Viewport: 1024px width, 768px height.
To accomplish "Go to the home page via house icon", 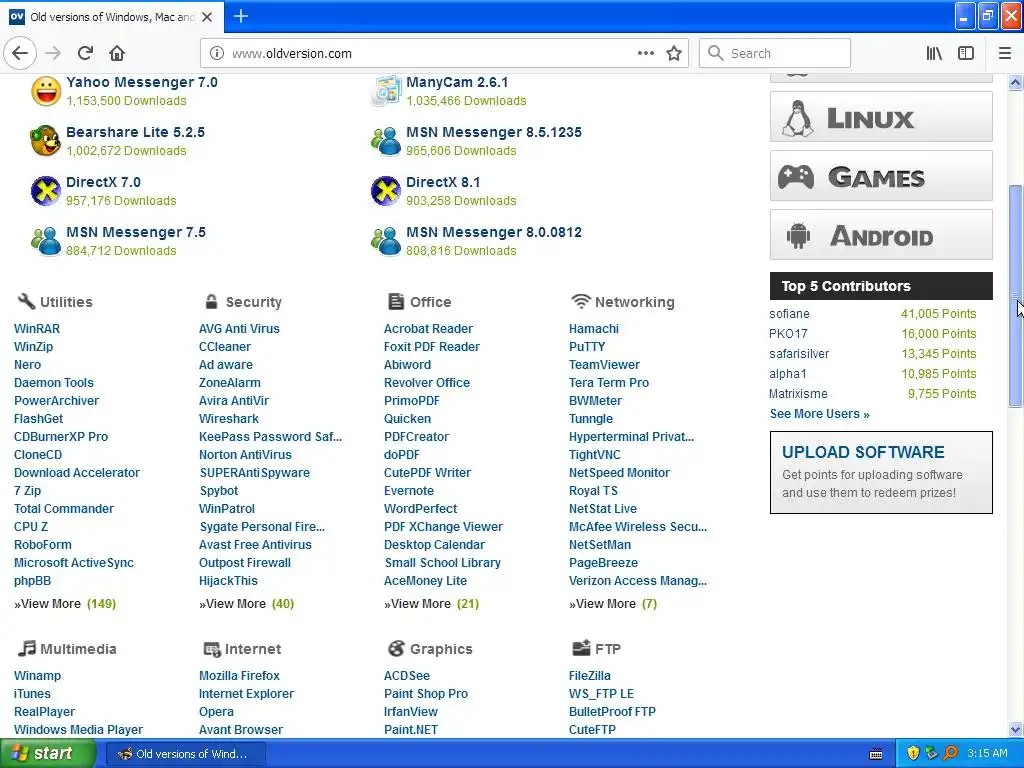I will pyautogui.click(x=117, y=53).
